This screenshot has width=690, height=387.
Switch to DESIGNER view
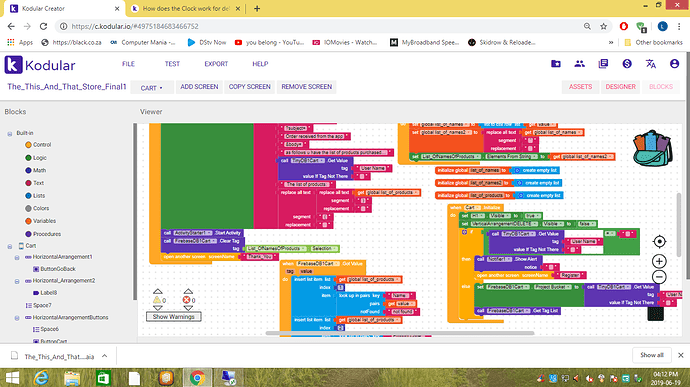coord(620,87)
